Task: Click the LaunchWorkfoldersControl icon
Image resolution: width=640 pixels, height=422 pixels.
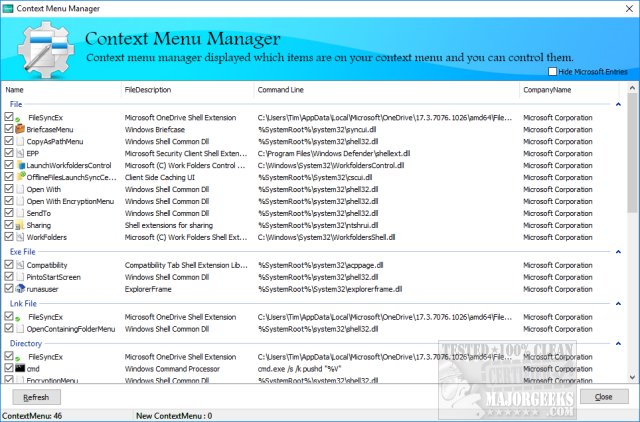Action: point(20,165)
